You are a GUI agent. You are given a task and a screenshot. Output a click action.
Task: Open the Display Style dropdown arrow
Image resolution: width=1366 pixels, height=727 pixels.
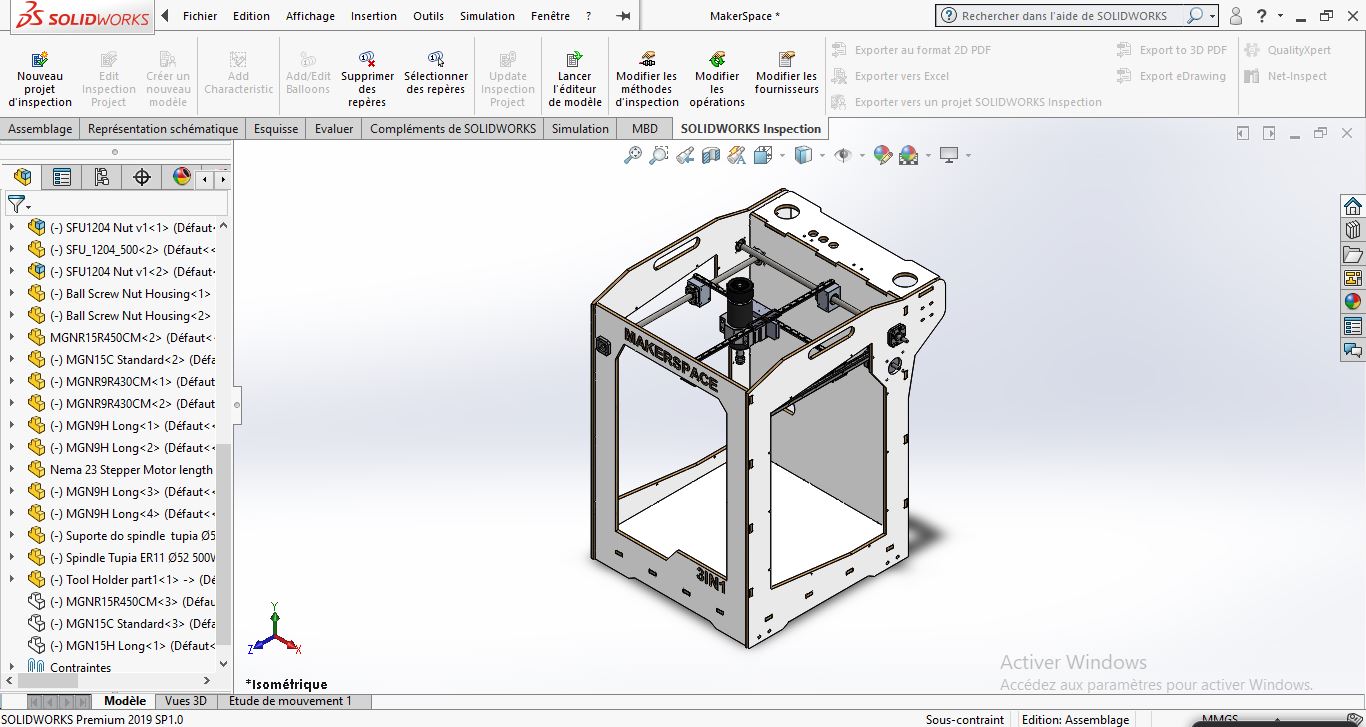tap(821, 155)
